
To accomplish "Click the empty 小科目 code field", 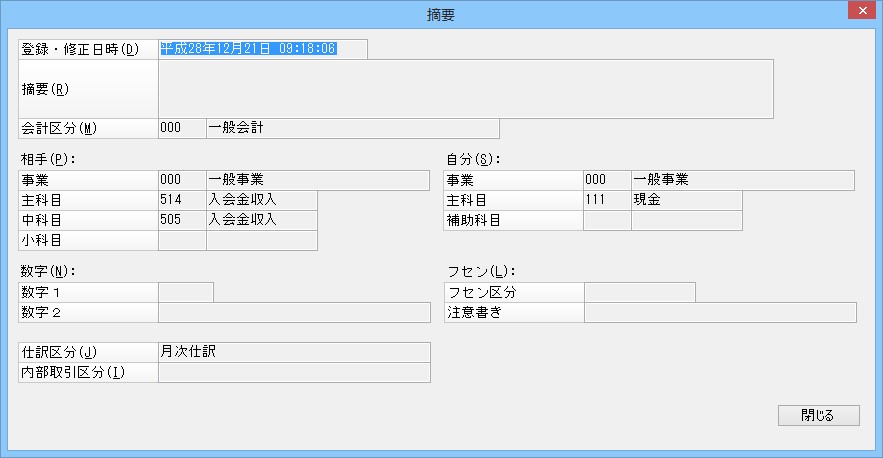I will coord(182,240).
